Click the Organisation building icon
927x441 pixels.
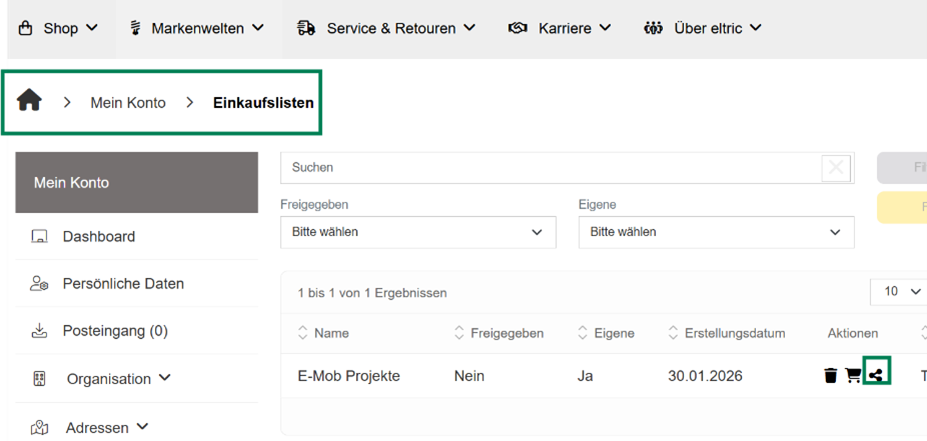point(39,379)
